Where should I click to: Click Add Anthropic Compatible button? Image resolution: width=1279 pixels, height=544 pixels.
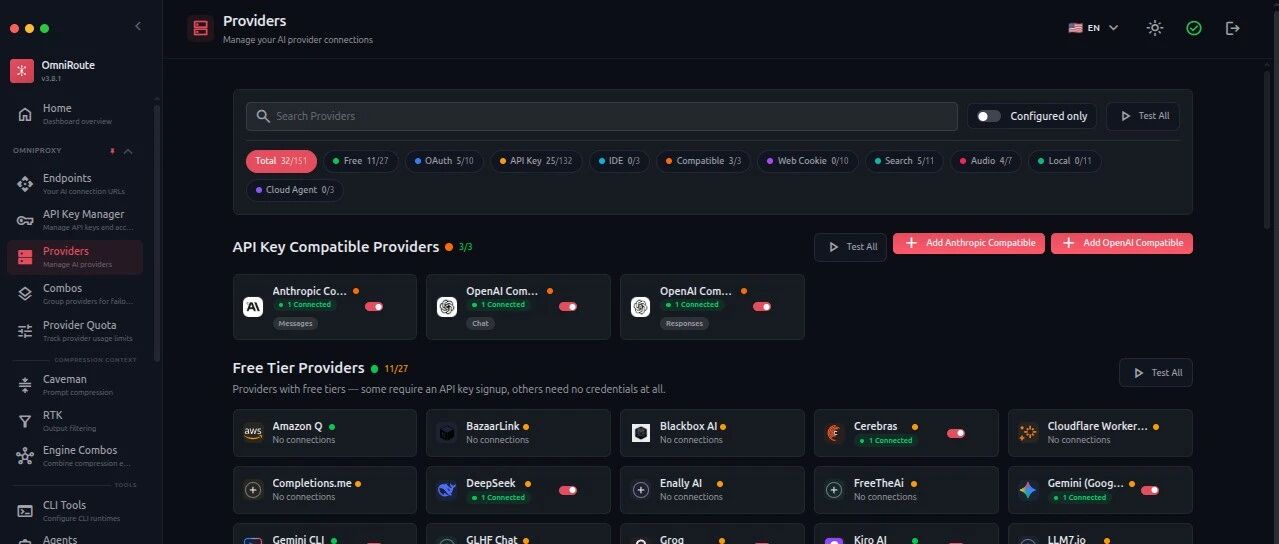(x=969, y=243)
